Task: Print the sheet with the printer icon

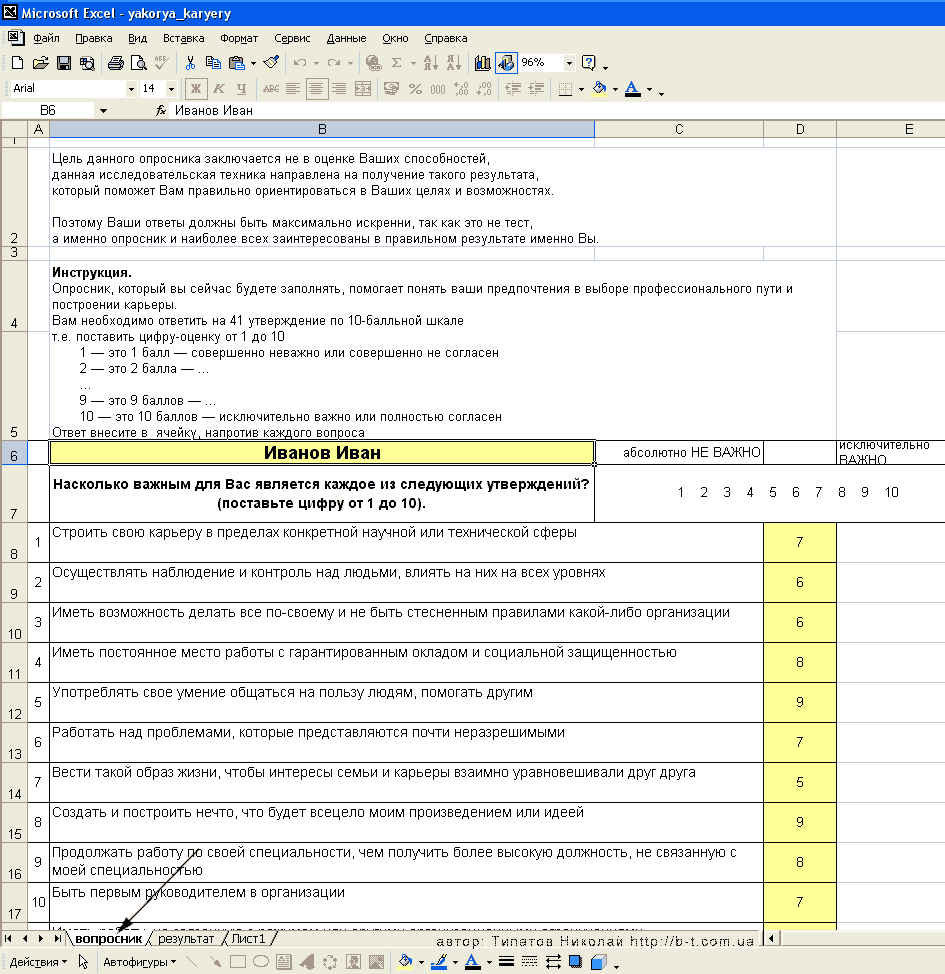Action: [x=116, y=63]
